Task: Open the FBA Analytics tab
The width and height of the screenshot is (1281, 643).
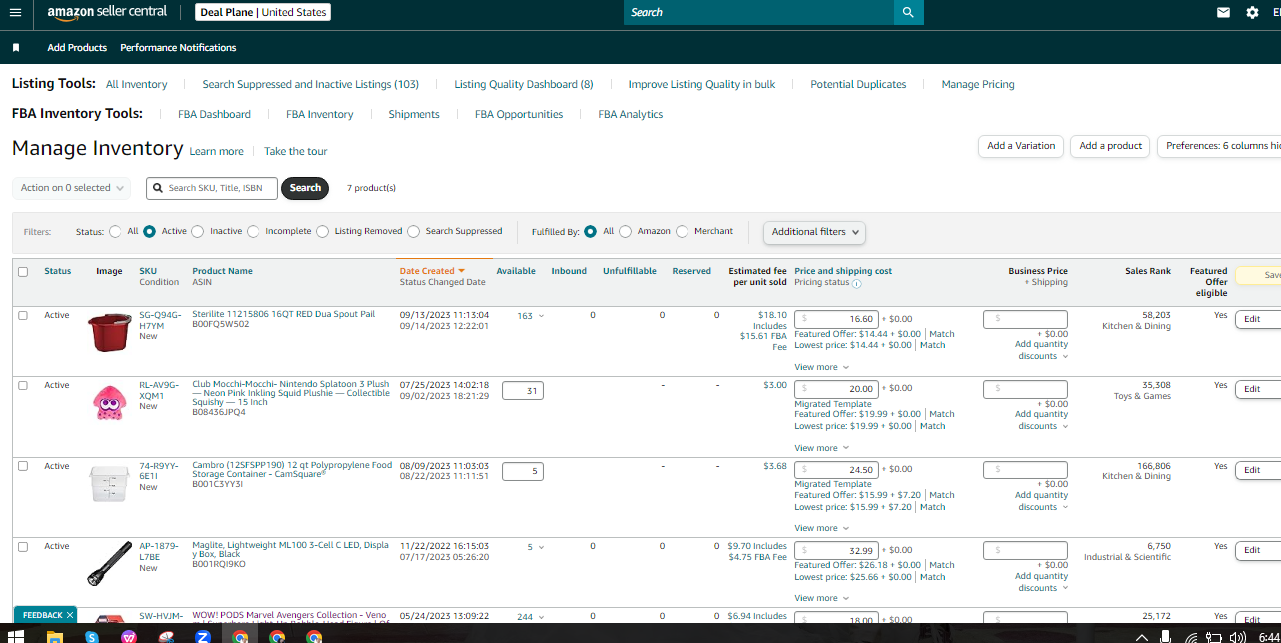Action: coord(631,114)
